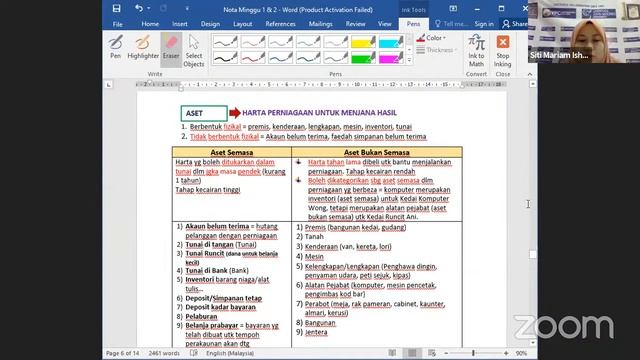Screen dimensions: 640x360
Task: Undo the last action
Action: tap(139, 9)
